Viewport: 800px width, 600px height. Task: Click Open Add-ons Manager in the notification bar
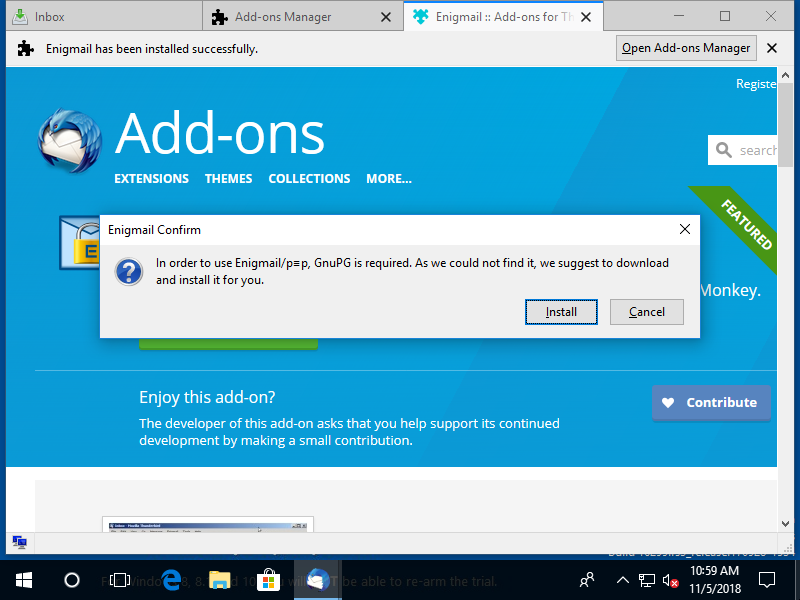686,47
